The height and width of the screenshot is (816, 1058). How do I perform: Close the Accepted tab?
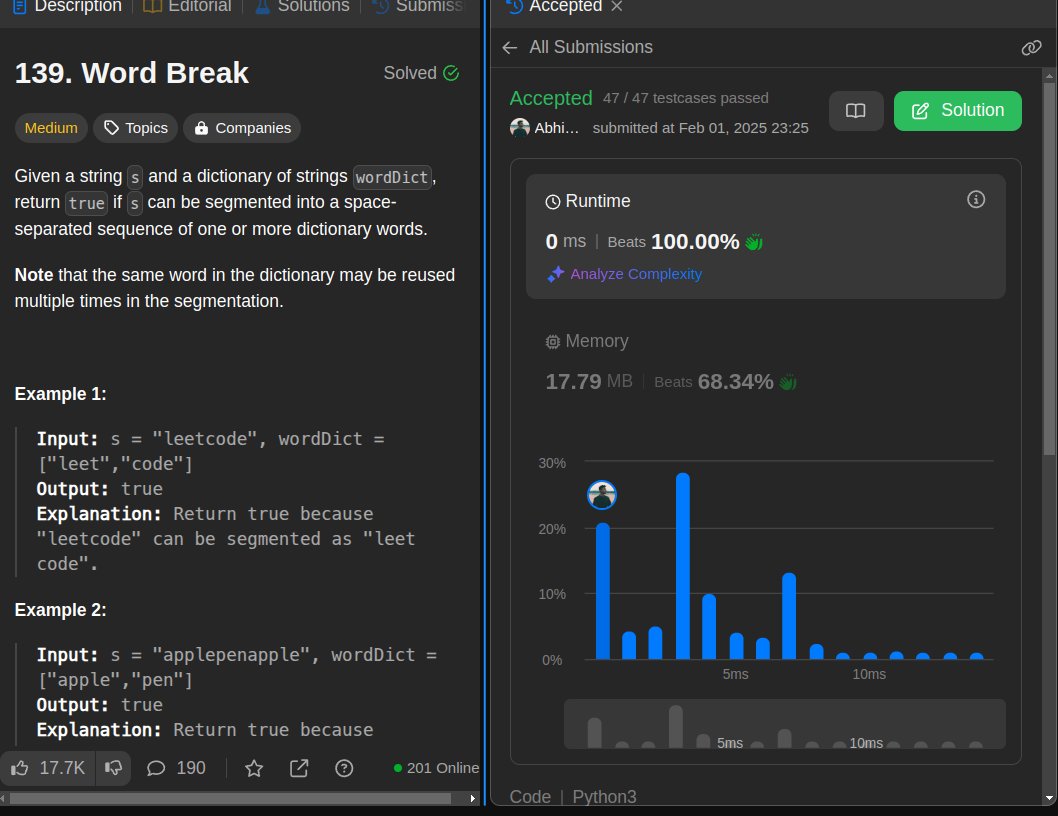click(x=617, y=7)
